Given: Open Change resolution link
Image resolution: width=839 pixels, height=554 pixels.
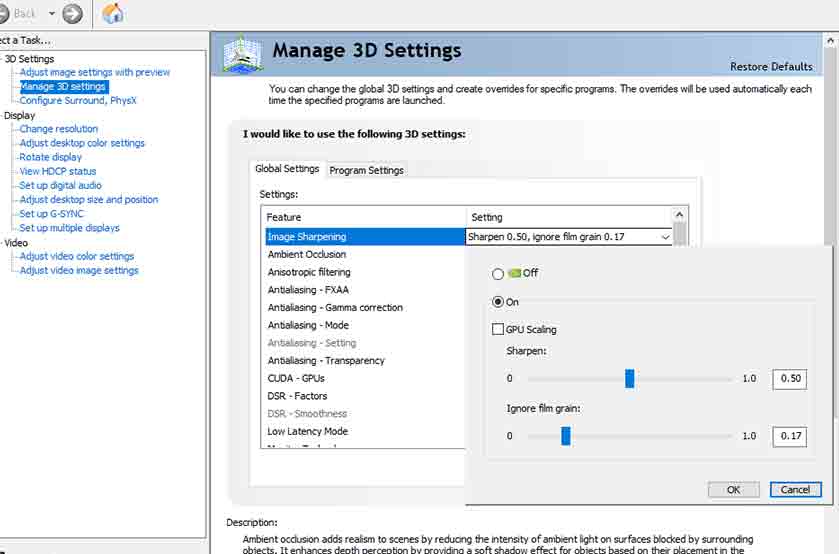Looking at the screenshot, I should click(x=59, y=128).
